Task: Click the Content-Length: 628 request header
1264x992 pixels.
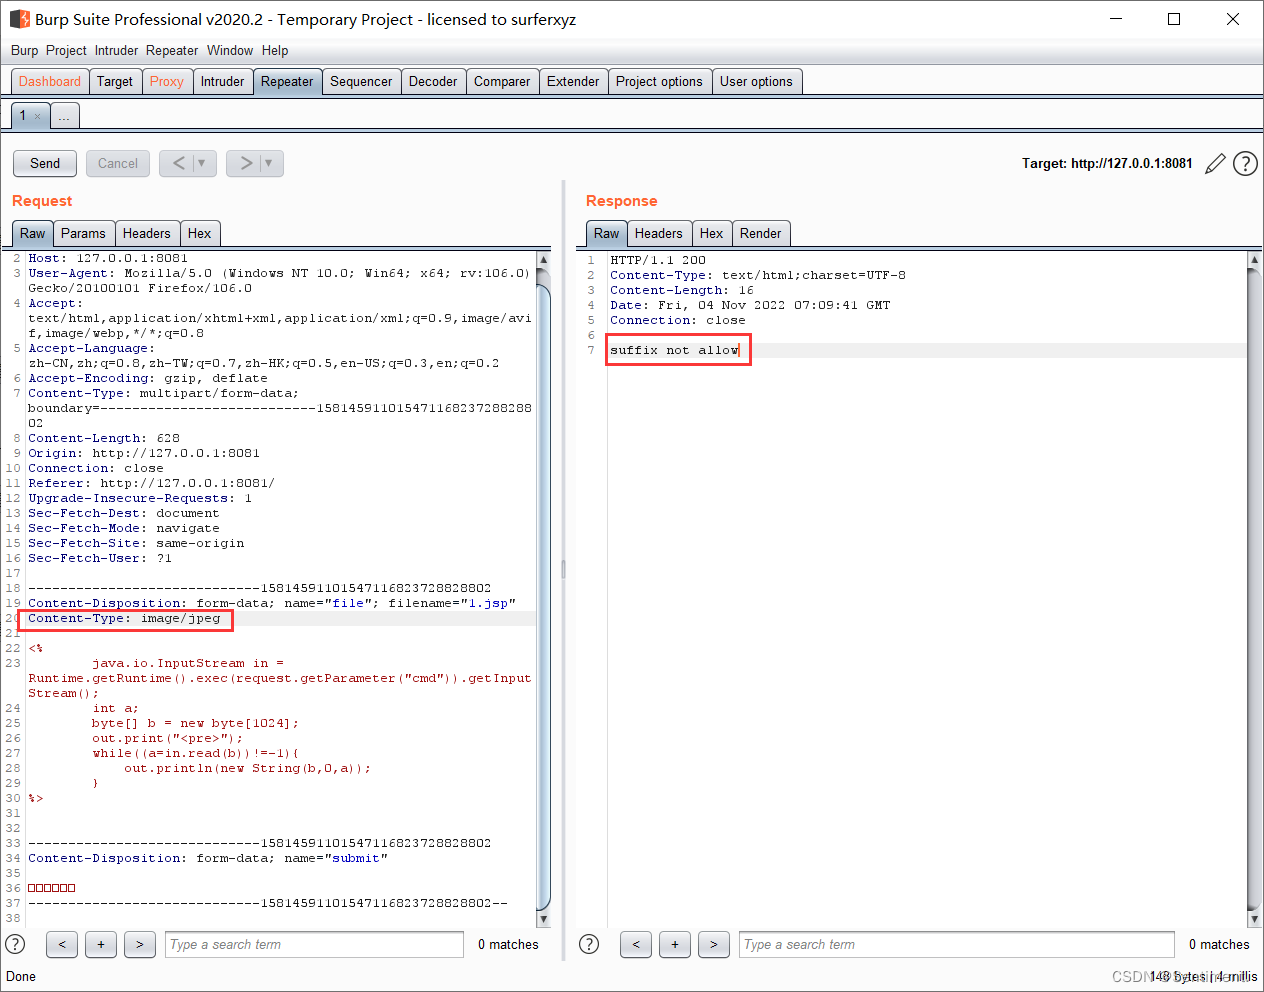Action: point(104,438)
